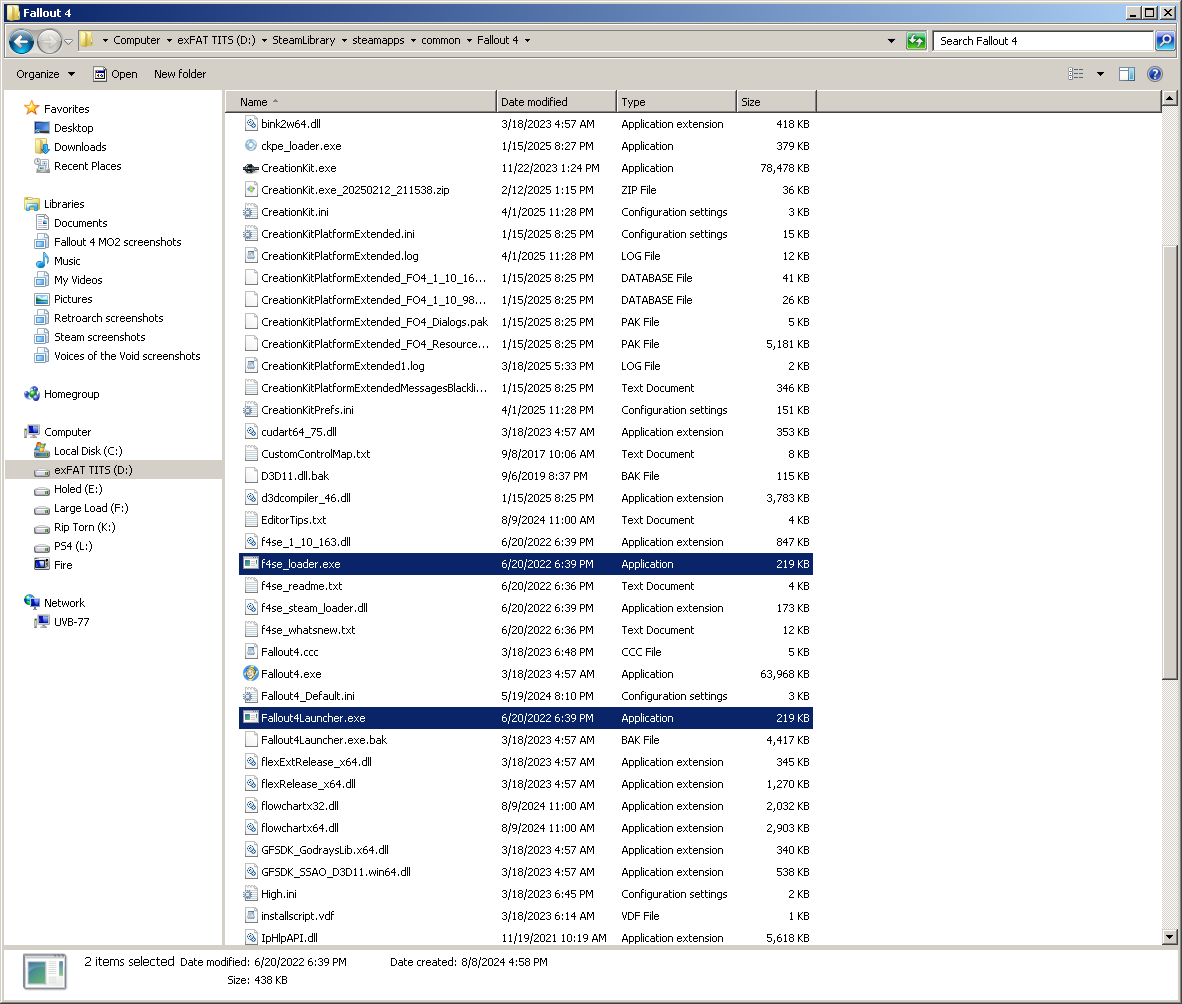The image size is (1182, 1004).
Task: Select the Fallout4_Default.ini file icon
Action: pyautogui.click(x=251, y=696)
